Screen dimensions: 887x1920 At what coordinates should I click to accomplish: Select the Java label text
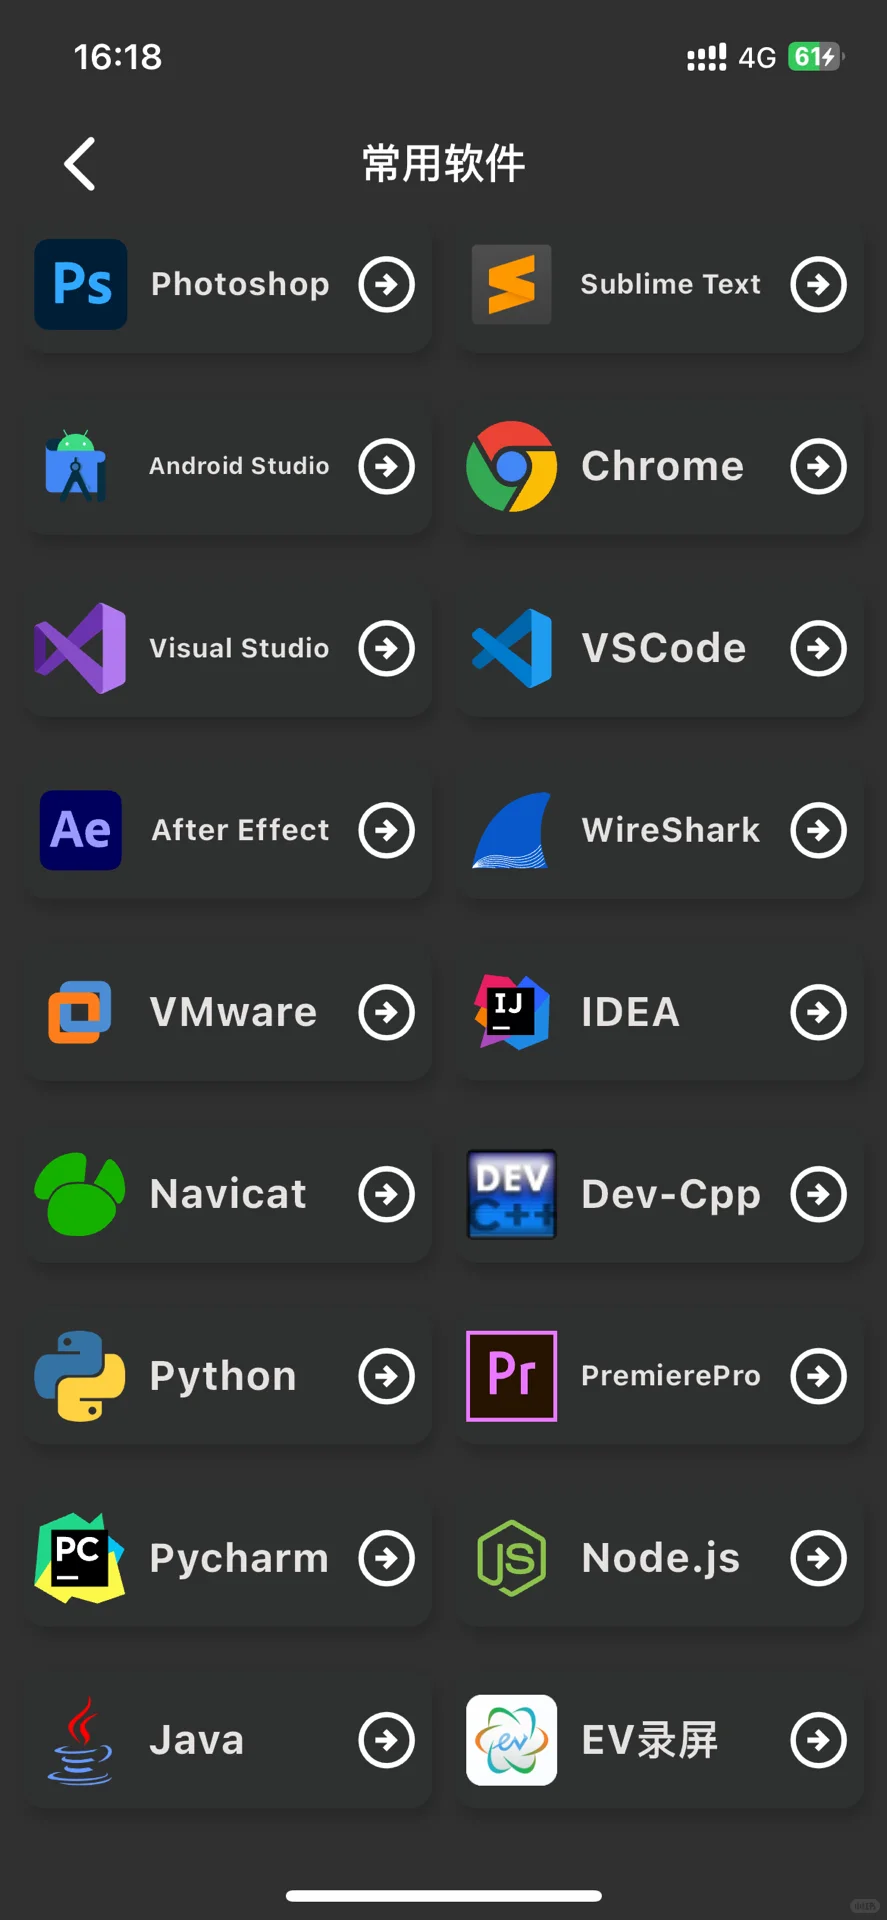click(197, 1740)
